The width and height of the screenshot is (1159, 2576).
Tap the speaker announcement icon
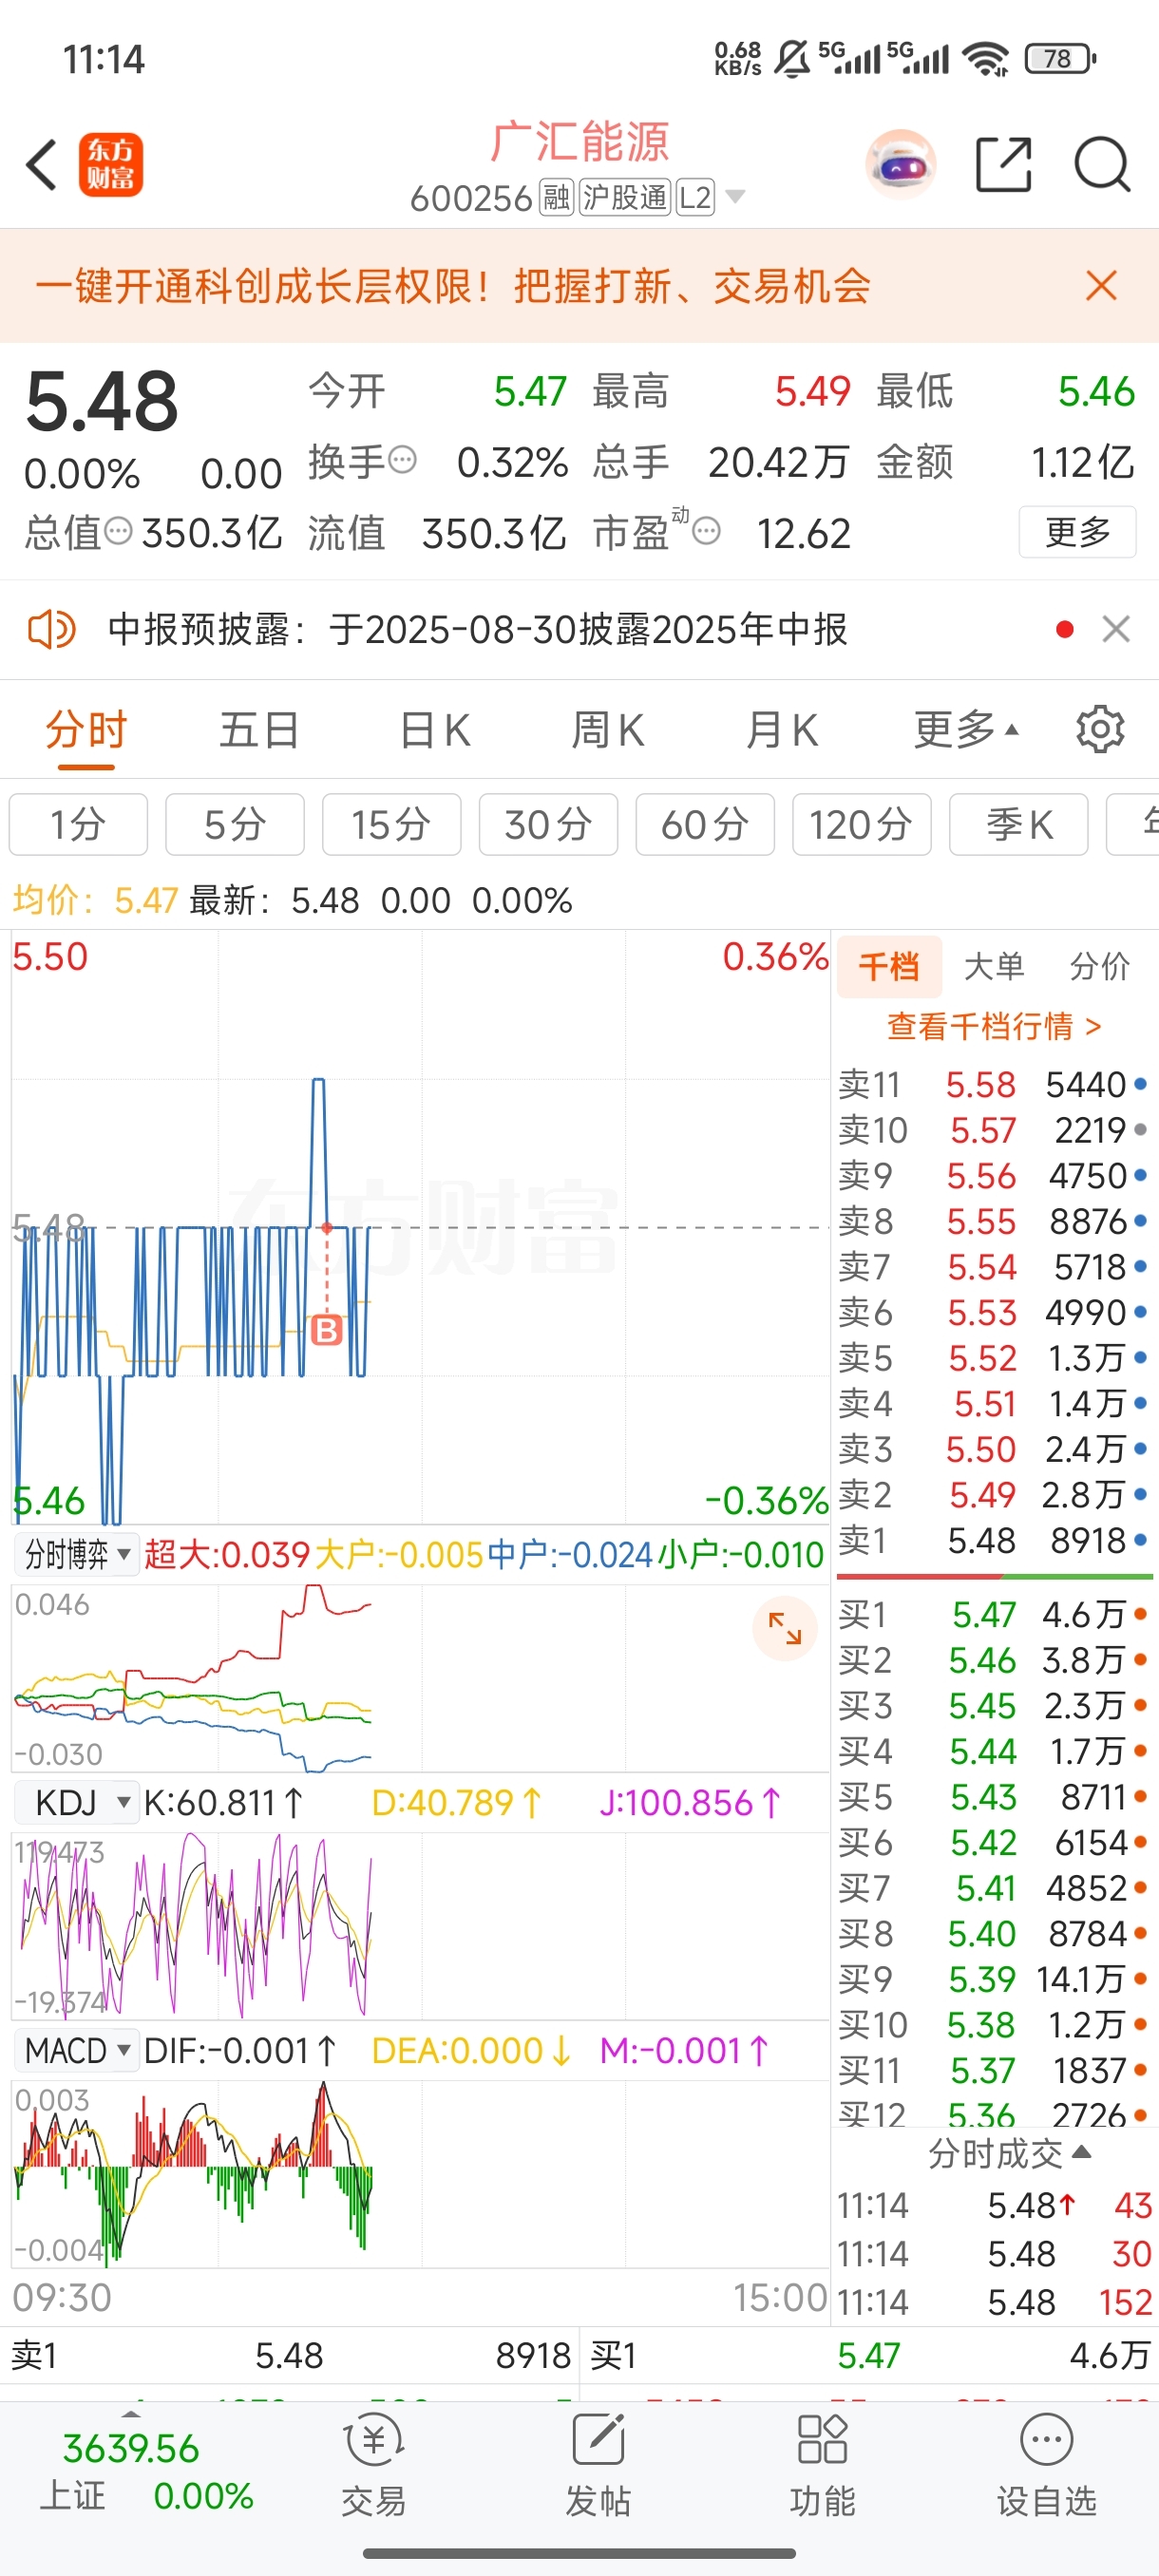pyautogui.click(x=51, y=629)
